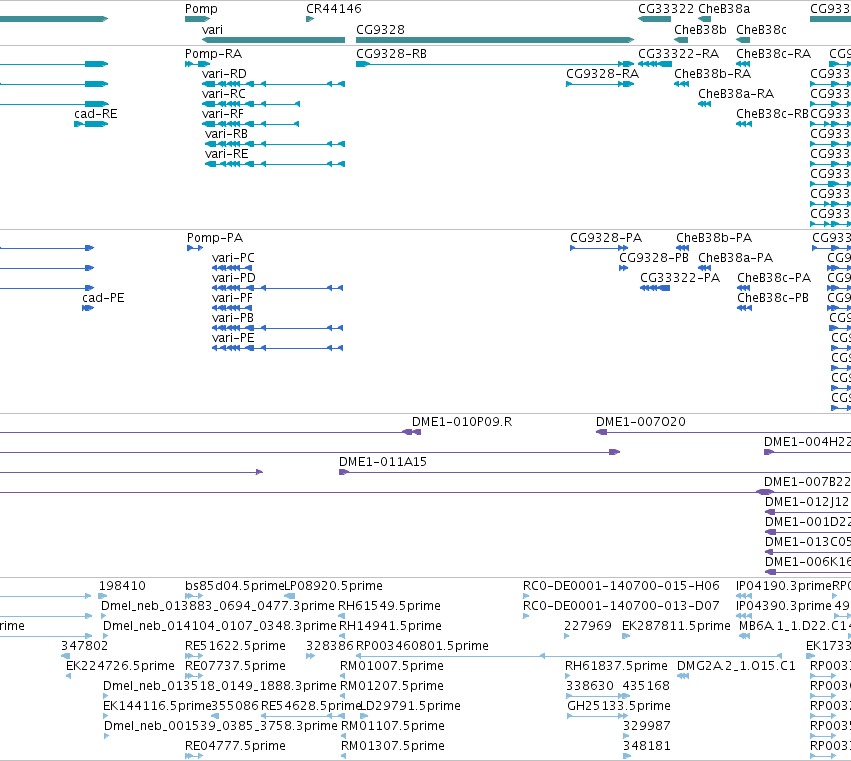The width and height of the screenshot is (851, 761).
Task: Select the DME1-007O20 clone label
Action: (x=640, y=422)
